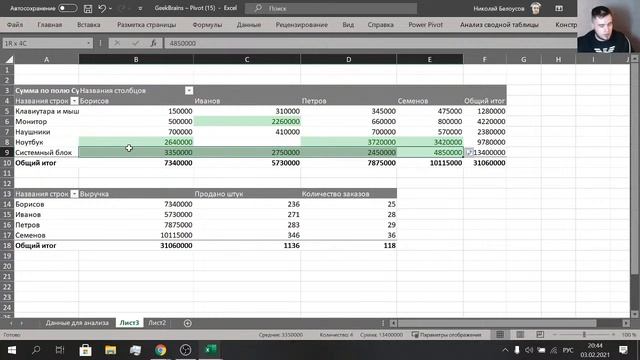
Task: Click the Select All corner triangle
Action: coord(9,60)
